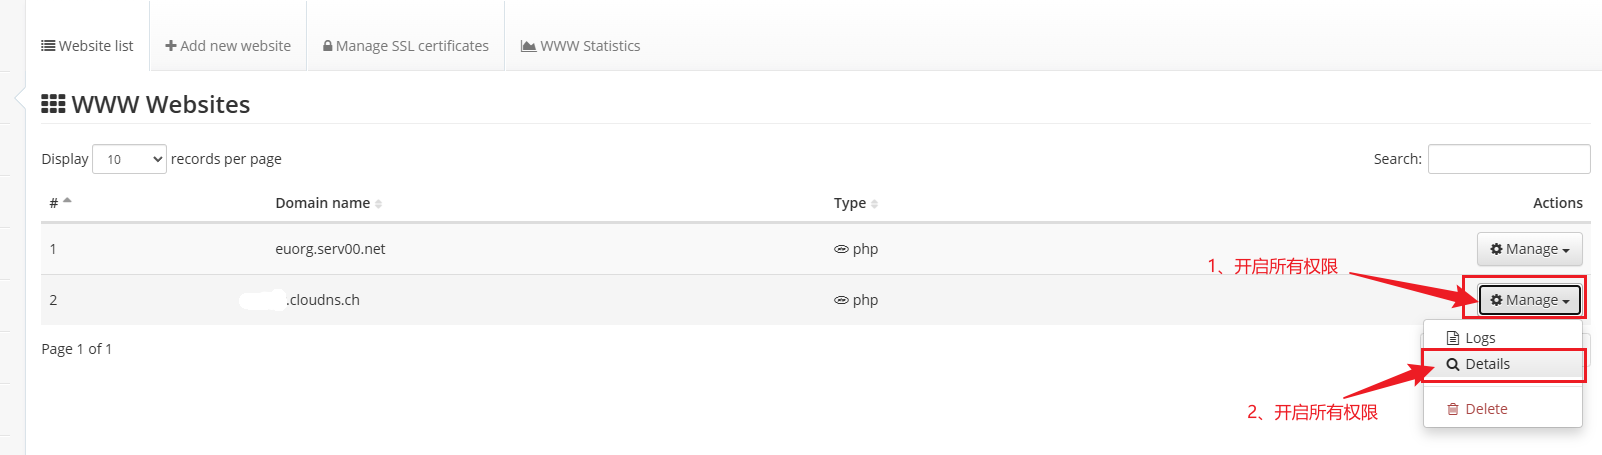Image resolution: width=1602 pixels, height=455 pixels.
Task: Click the plus icon for adding website
Action: (171, 46)
